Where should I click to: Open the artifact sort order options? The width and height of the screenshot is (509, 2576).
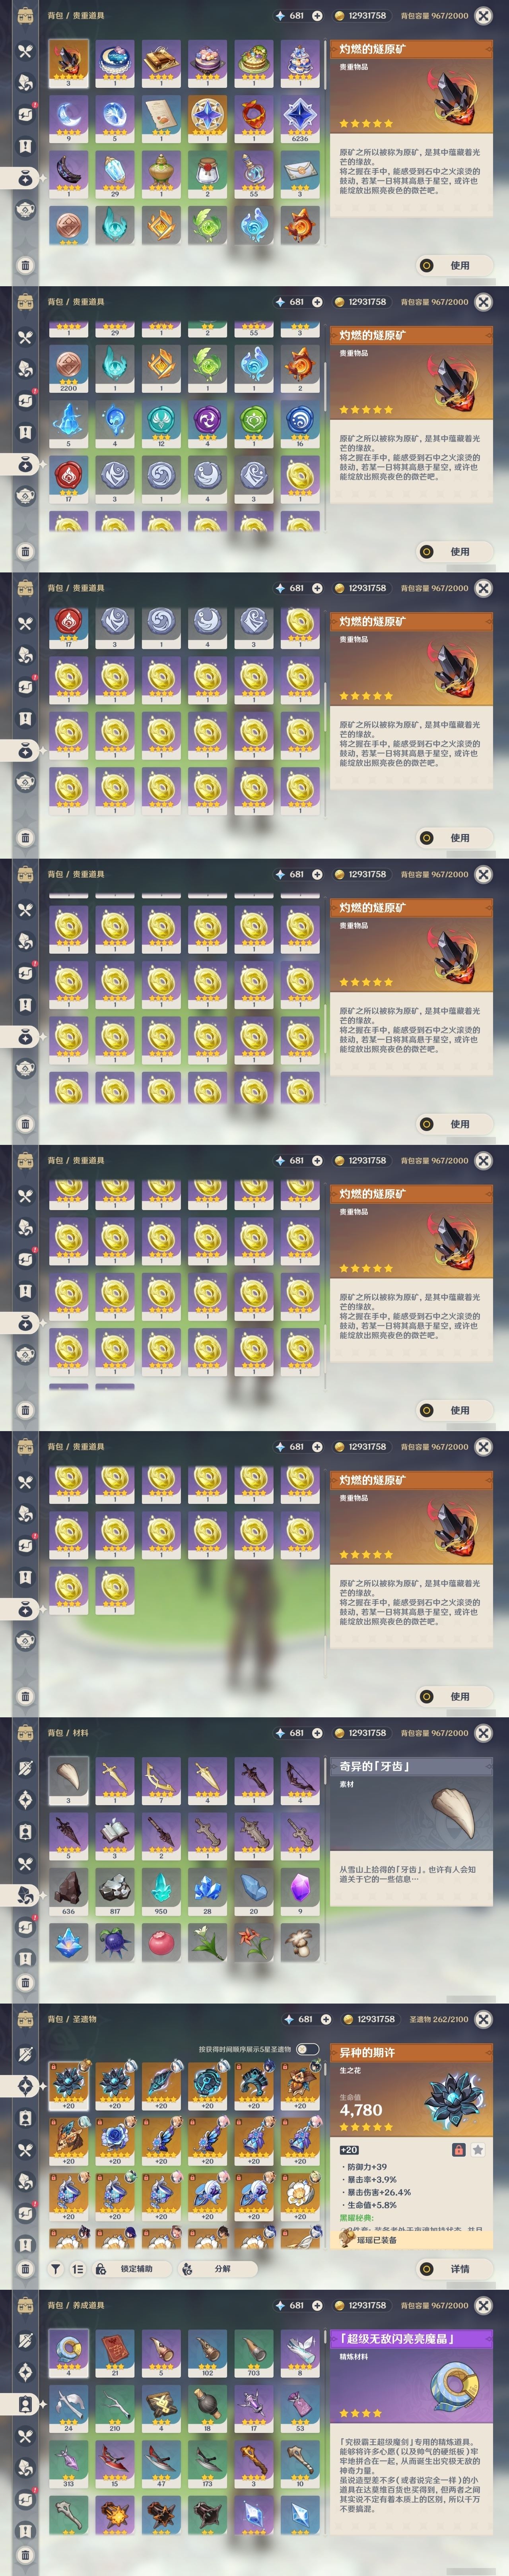click(x=78, y=2269)
